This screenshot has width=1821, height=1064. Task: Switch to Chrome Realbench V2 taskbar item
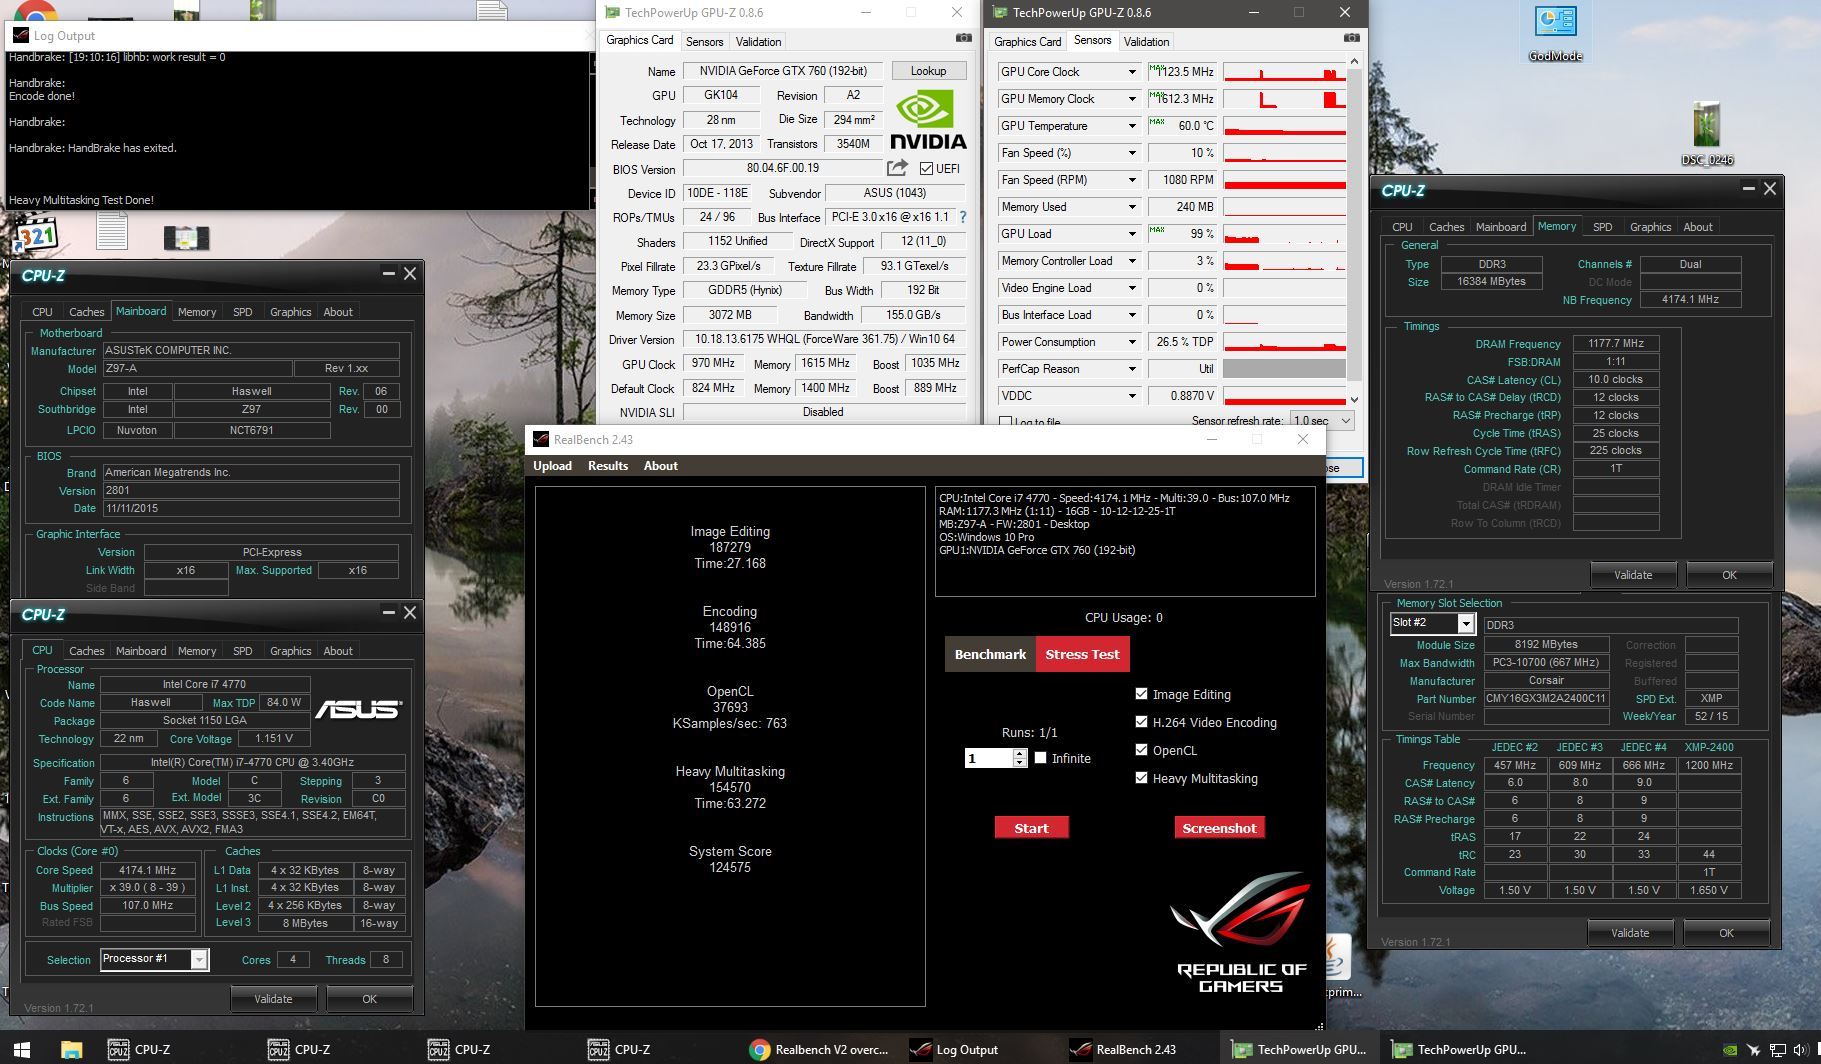coord(819,1049)
